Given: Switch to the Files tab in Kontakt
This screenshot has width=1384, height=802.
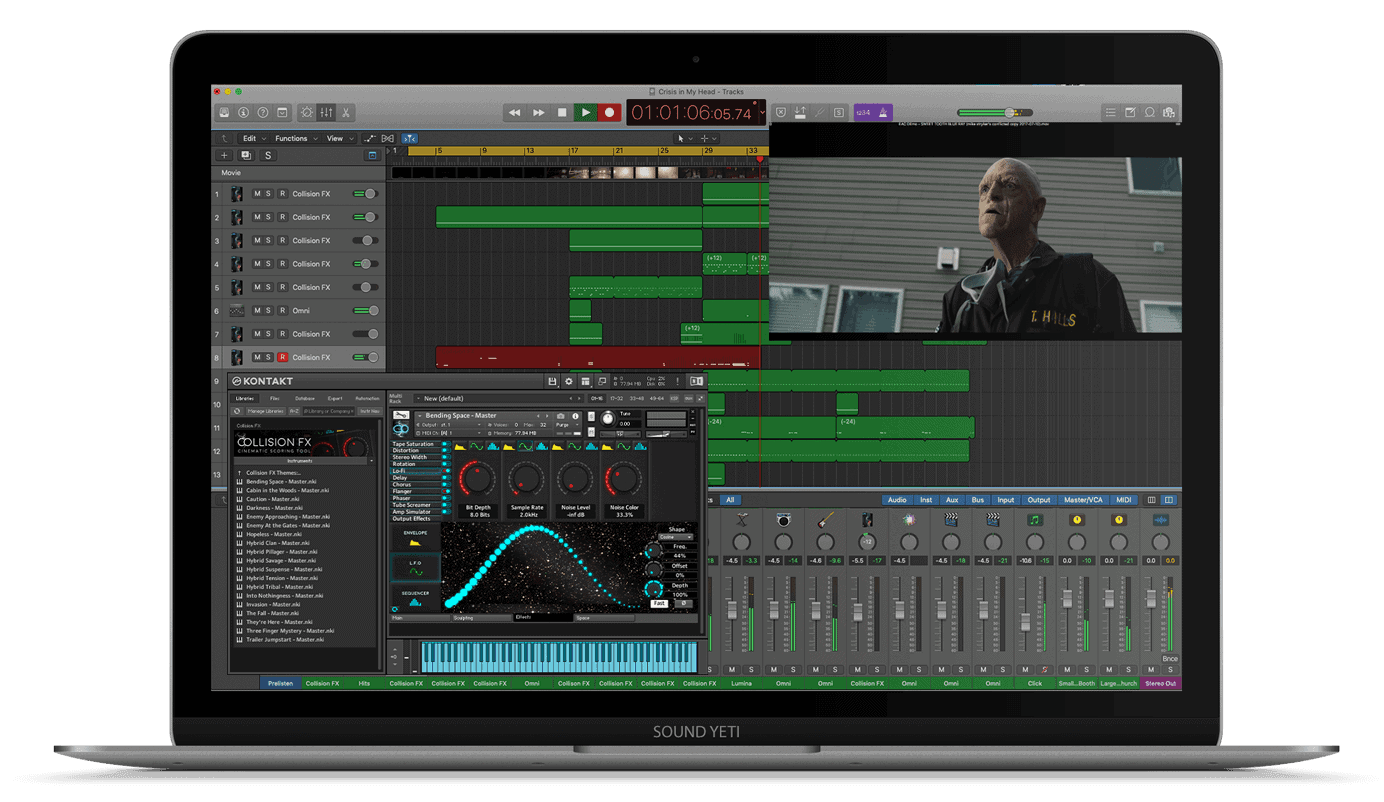Looking at the screenshot, I should (275, 398).
